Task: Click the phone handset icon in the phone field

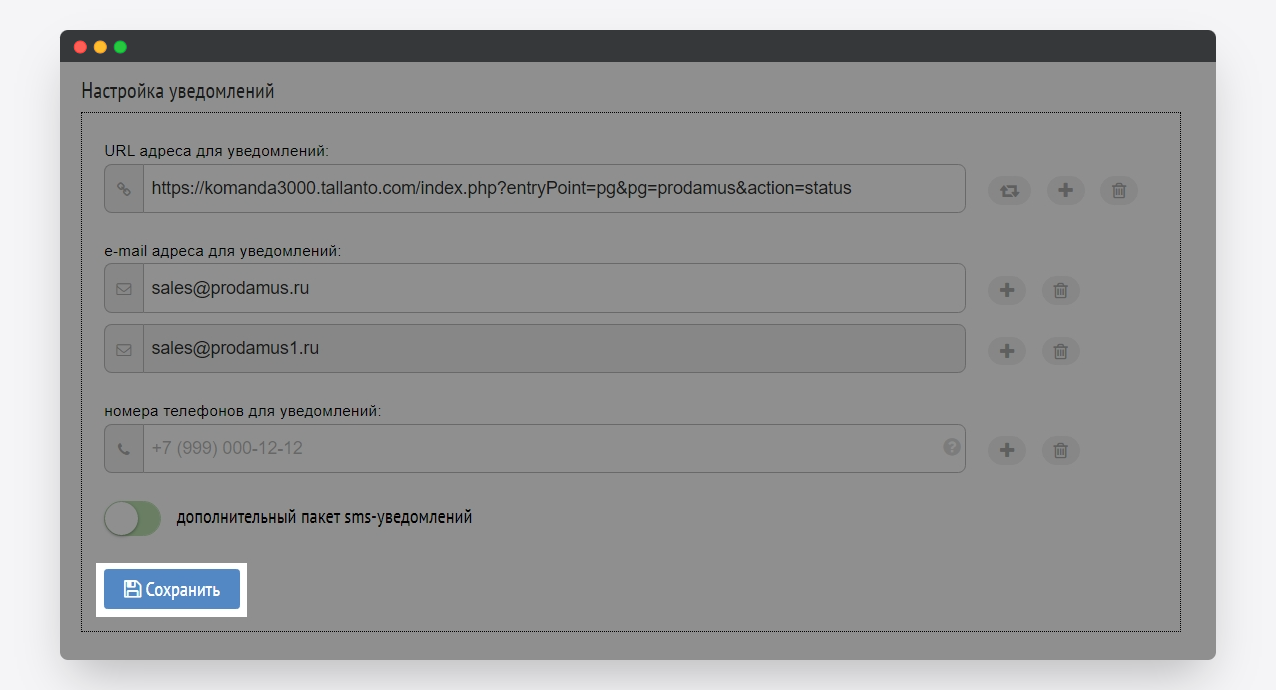Action: (124, 449)
